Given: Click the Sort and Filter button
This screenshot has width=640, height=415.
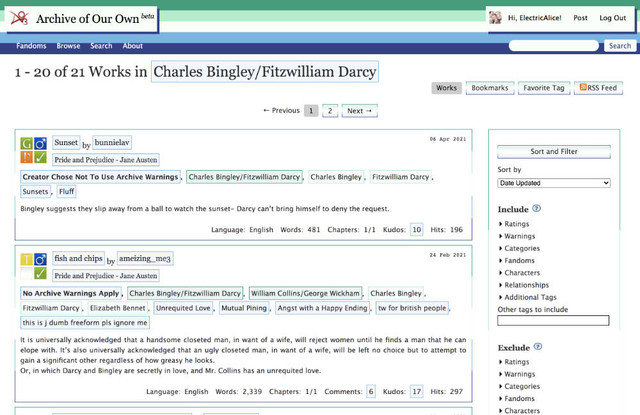Looking at the screenshot, I should click(554, 151).
